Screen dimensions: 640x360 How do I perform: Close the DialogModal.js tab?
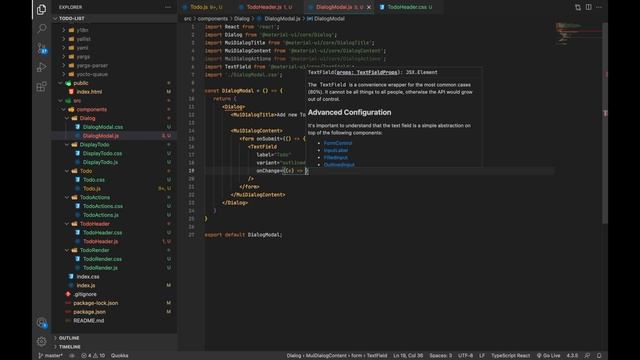369,7
